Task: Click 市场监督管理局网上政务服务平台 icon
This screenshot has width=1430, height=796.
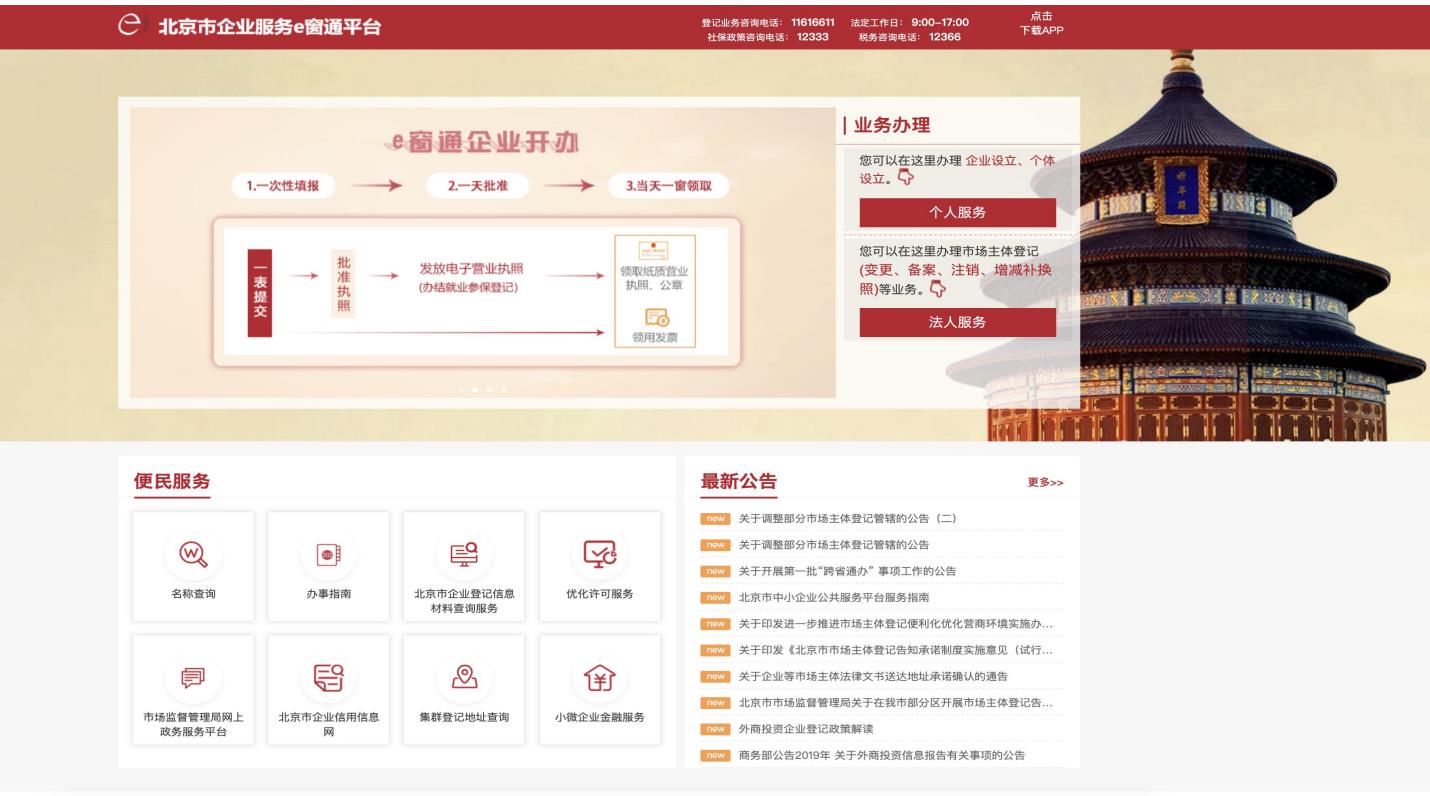Action: pos(193,677)
